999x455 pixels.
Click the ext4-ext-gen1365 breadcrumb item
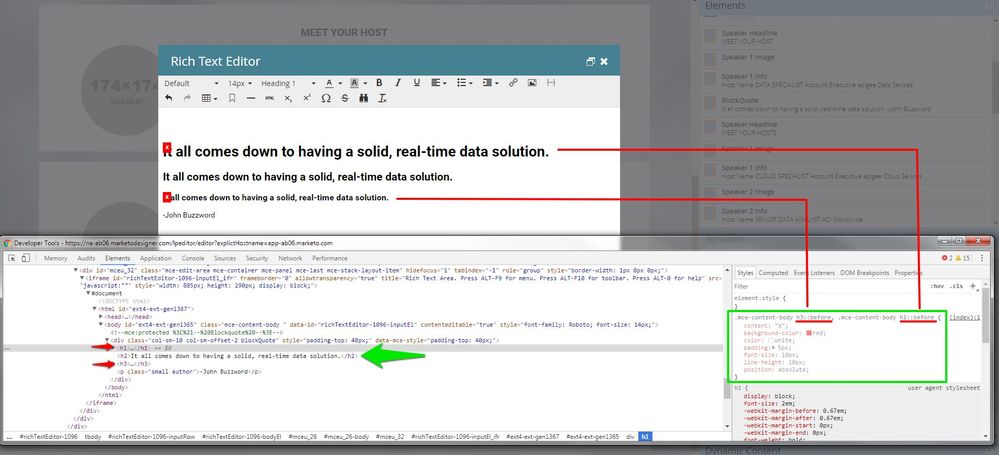592,437
